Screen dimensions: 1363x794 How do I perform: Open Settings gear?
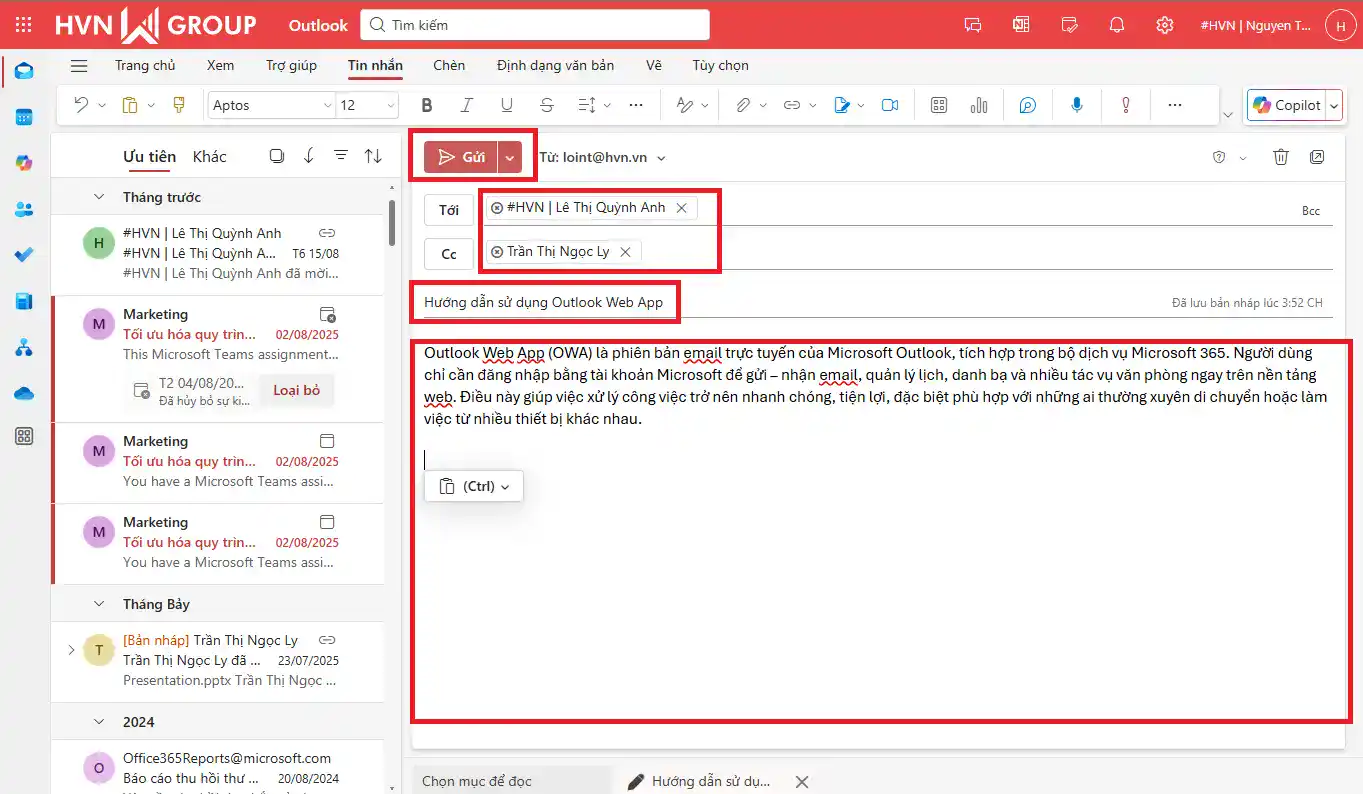(1165, 25)
